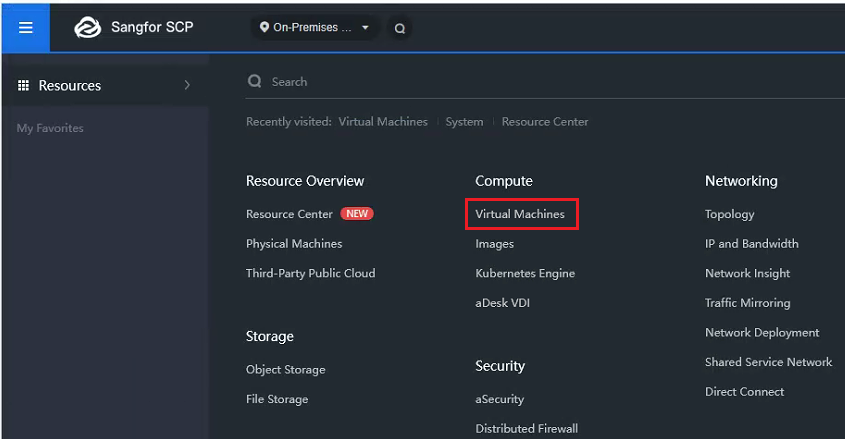Click the "Recently visited:" label
This screenshot has width=845, height=439.
(289, 122)
